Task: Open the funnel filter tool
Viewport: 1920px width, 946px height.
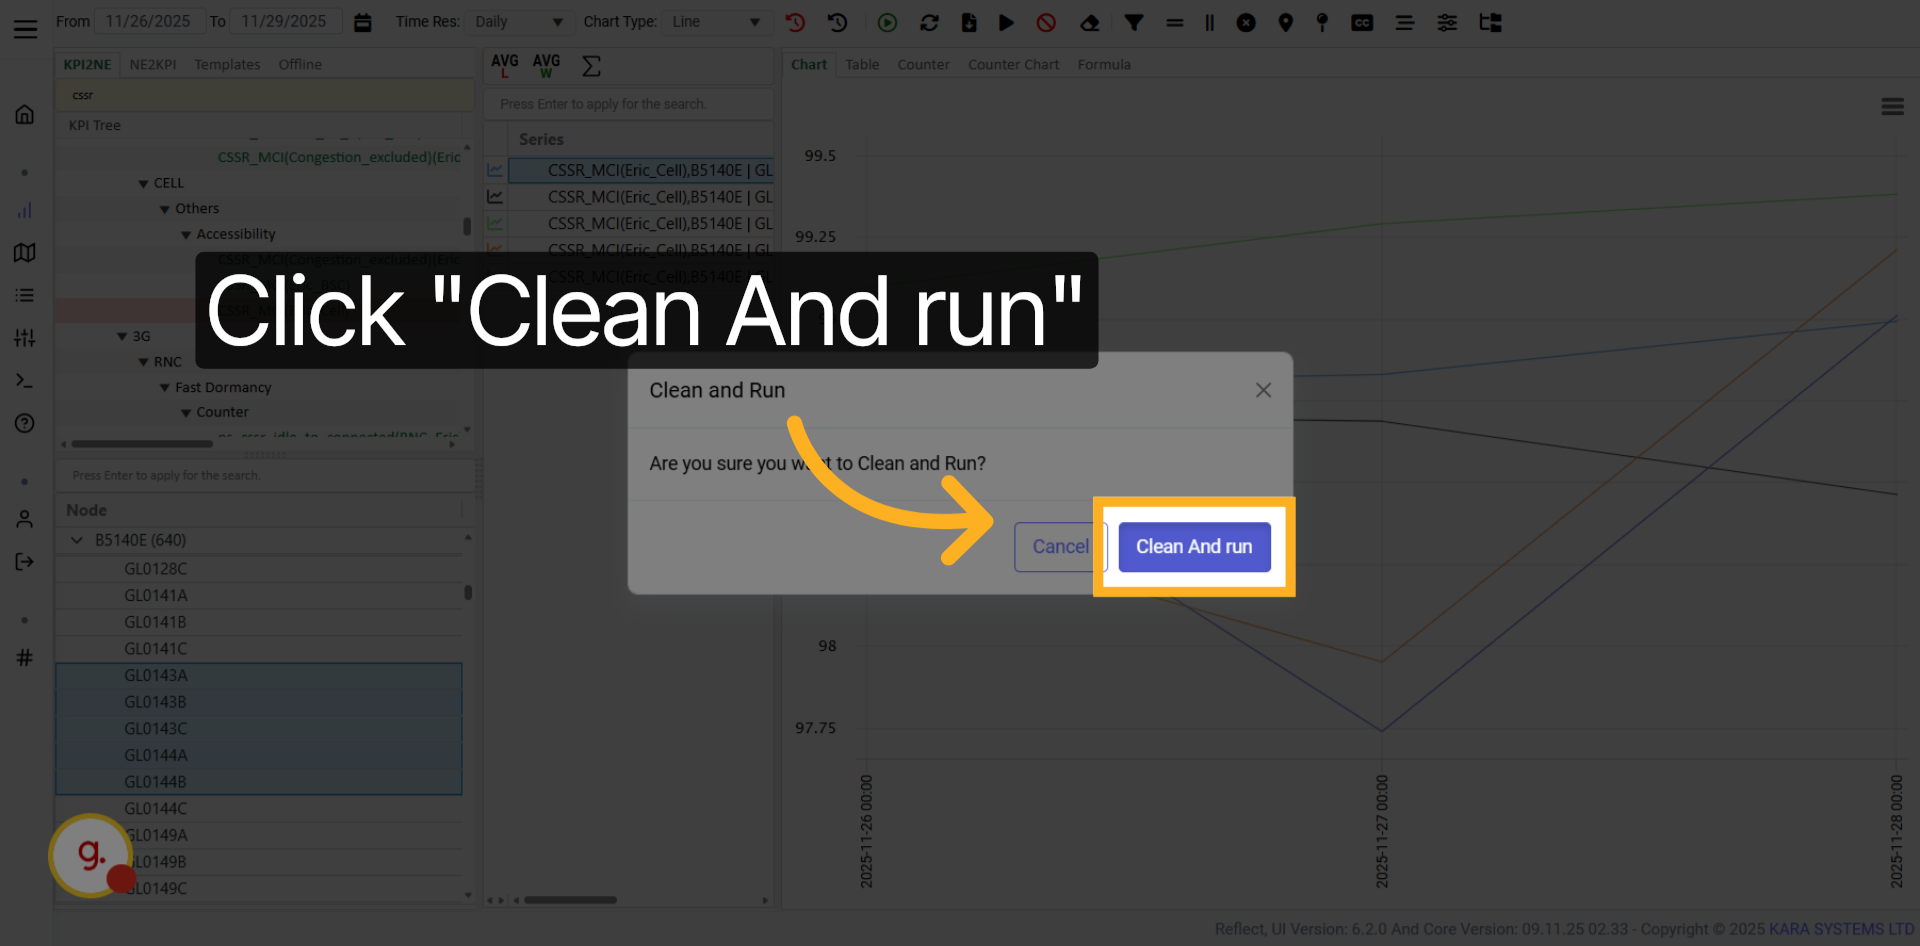Action: 1134,22
